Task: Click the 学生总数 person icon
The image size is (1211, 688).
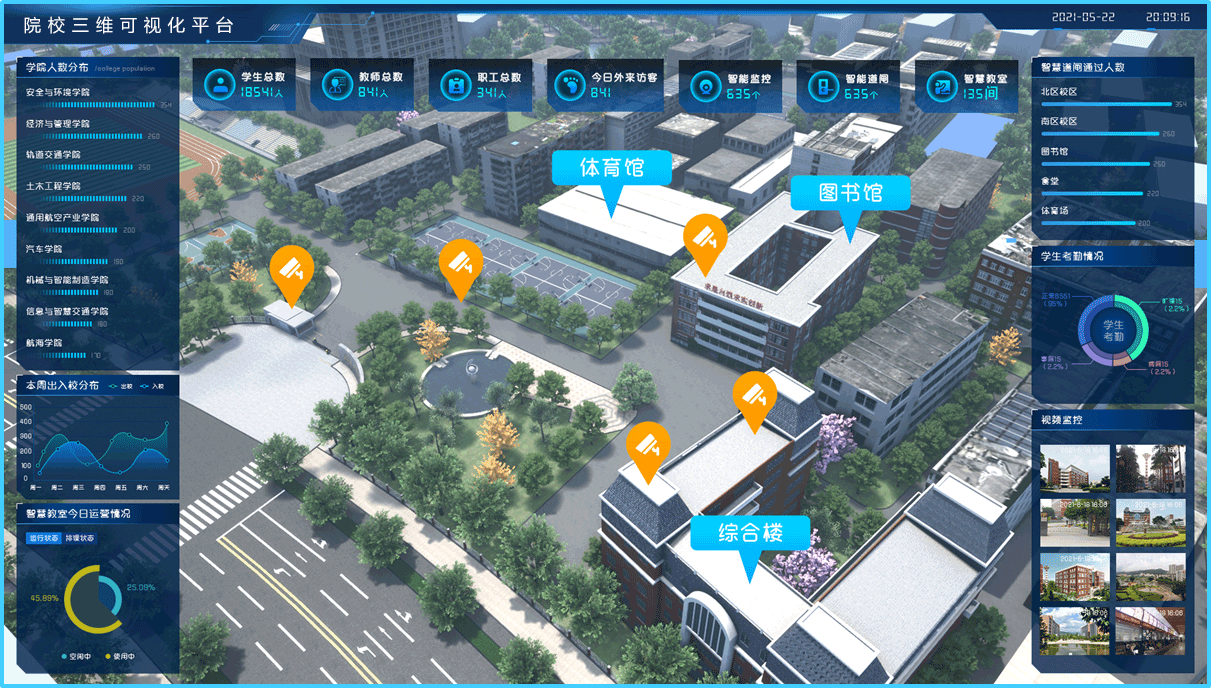Action: click(x=218, y=85)
